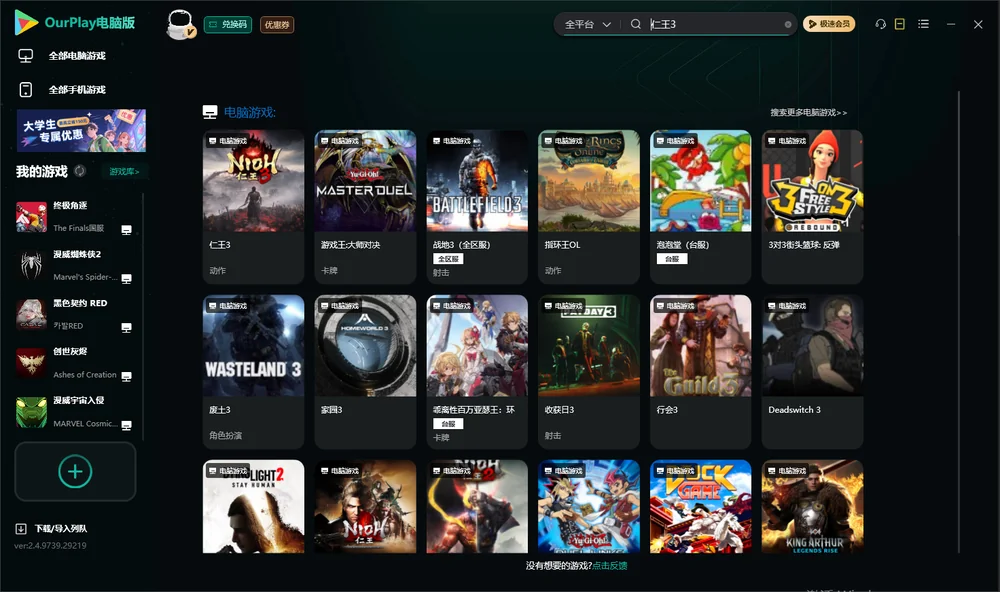The width and height of the screenshot is (1000, 592).
Task: Open the Battlefield 3 game cover
Action: (x=477, y=181)
